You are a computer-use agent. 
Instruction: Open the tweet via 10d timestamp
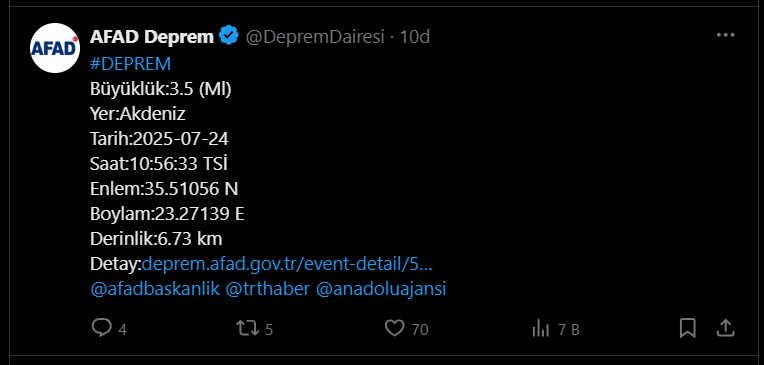[415, 37]
